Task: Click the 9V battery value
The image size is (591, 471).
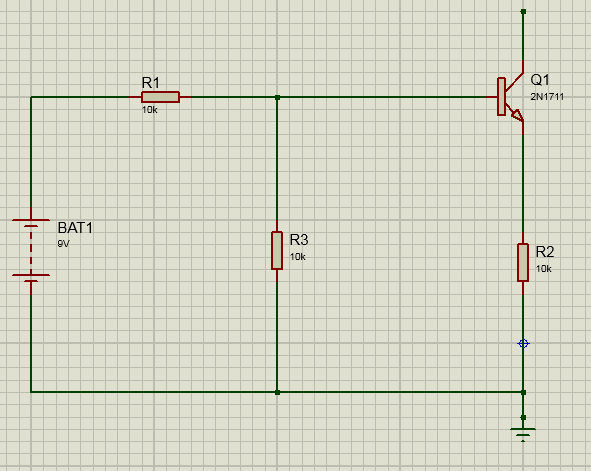Action: coord(63,244)
